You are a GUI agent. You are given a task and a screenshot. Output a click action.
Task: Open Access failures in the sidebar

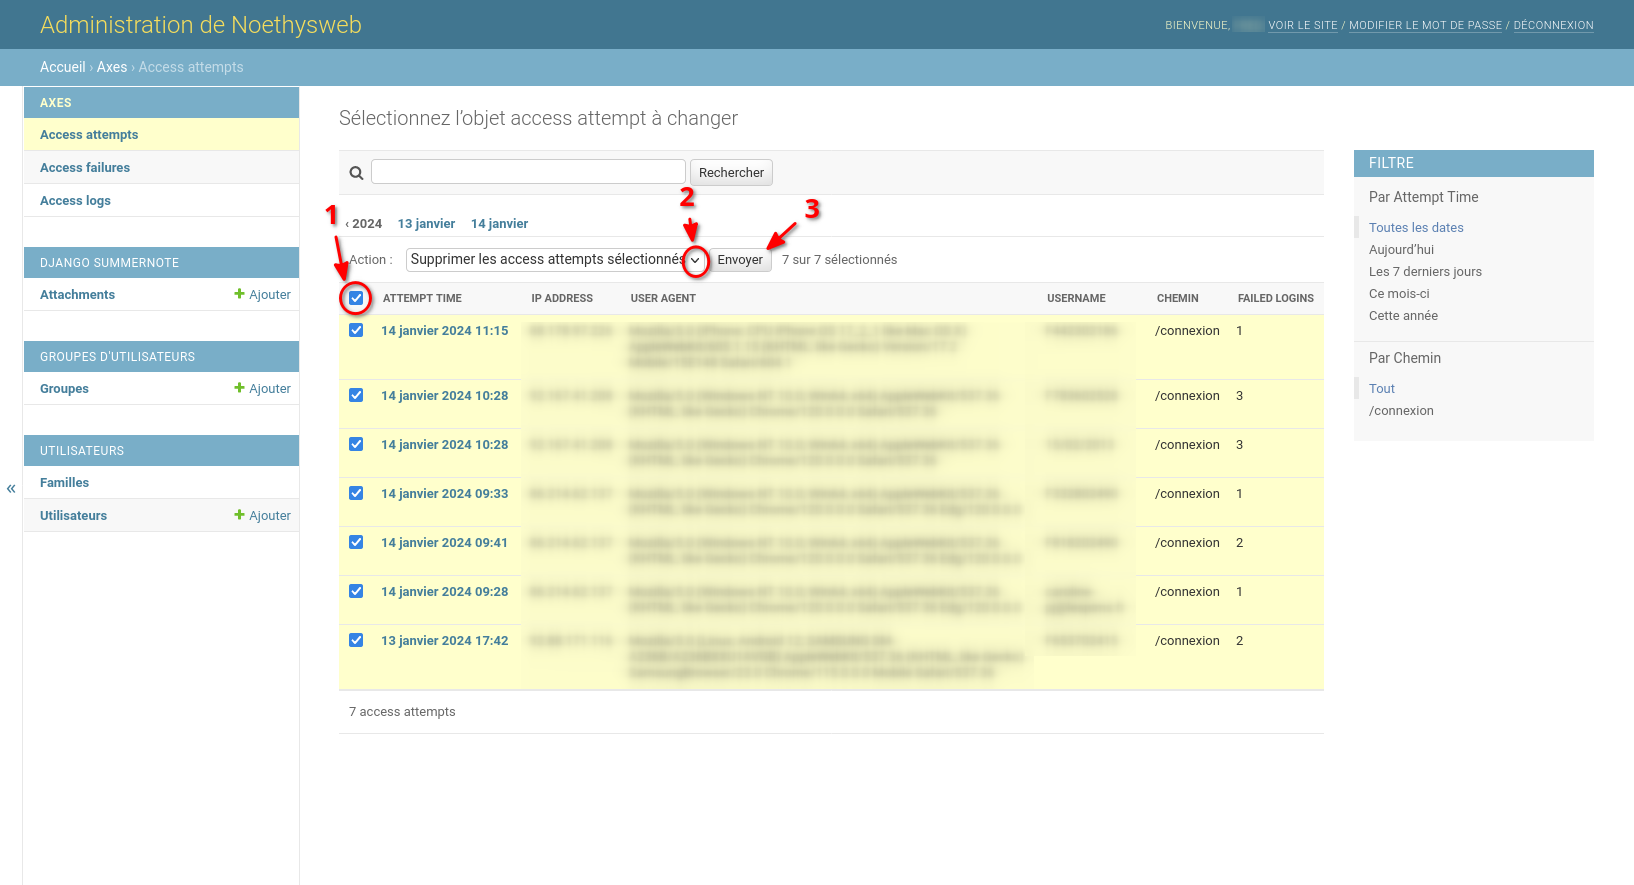coord(85,168)
